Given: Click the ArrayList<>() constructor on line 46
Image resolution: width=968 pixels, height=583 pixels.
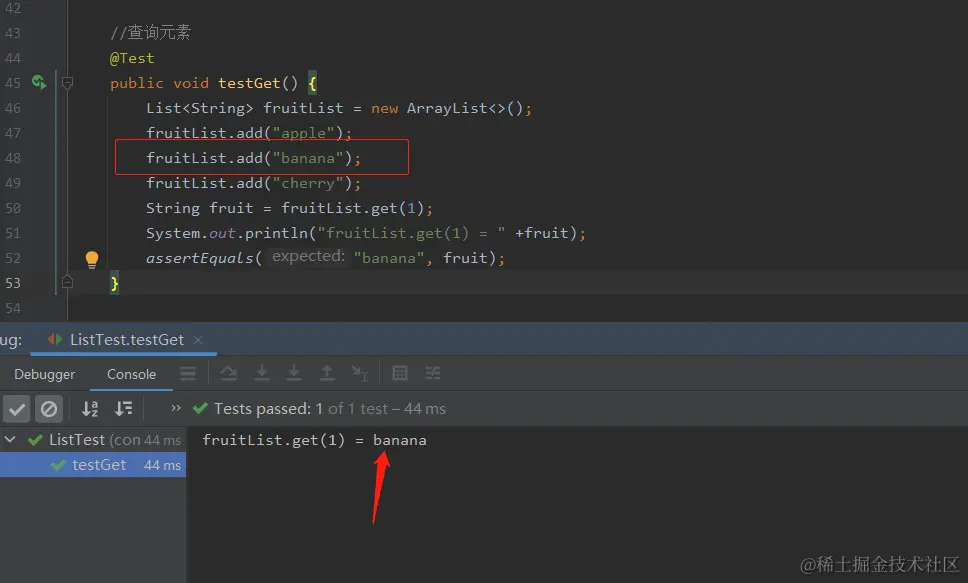Looking at the screenshot, I should click(x=465, y=108).
